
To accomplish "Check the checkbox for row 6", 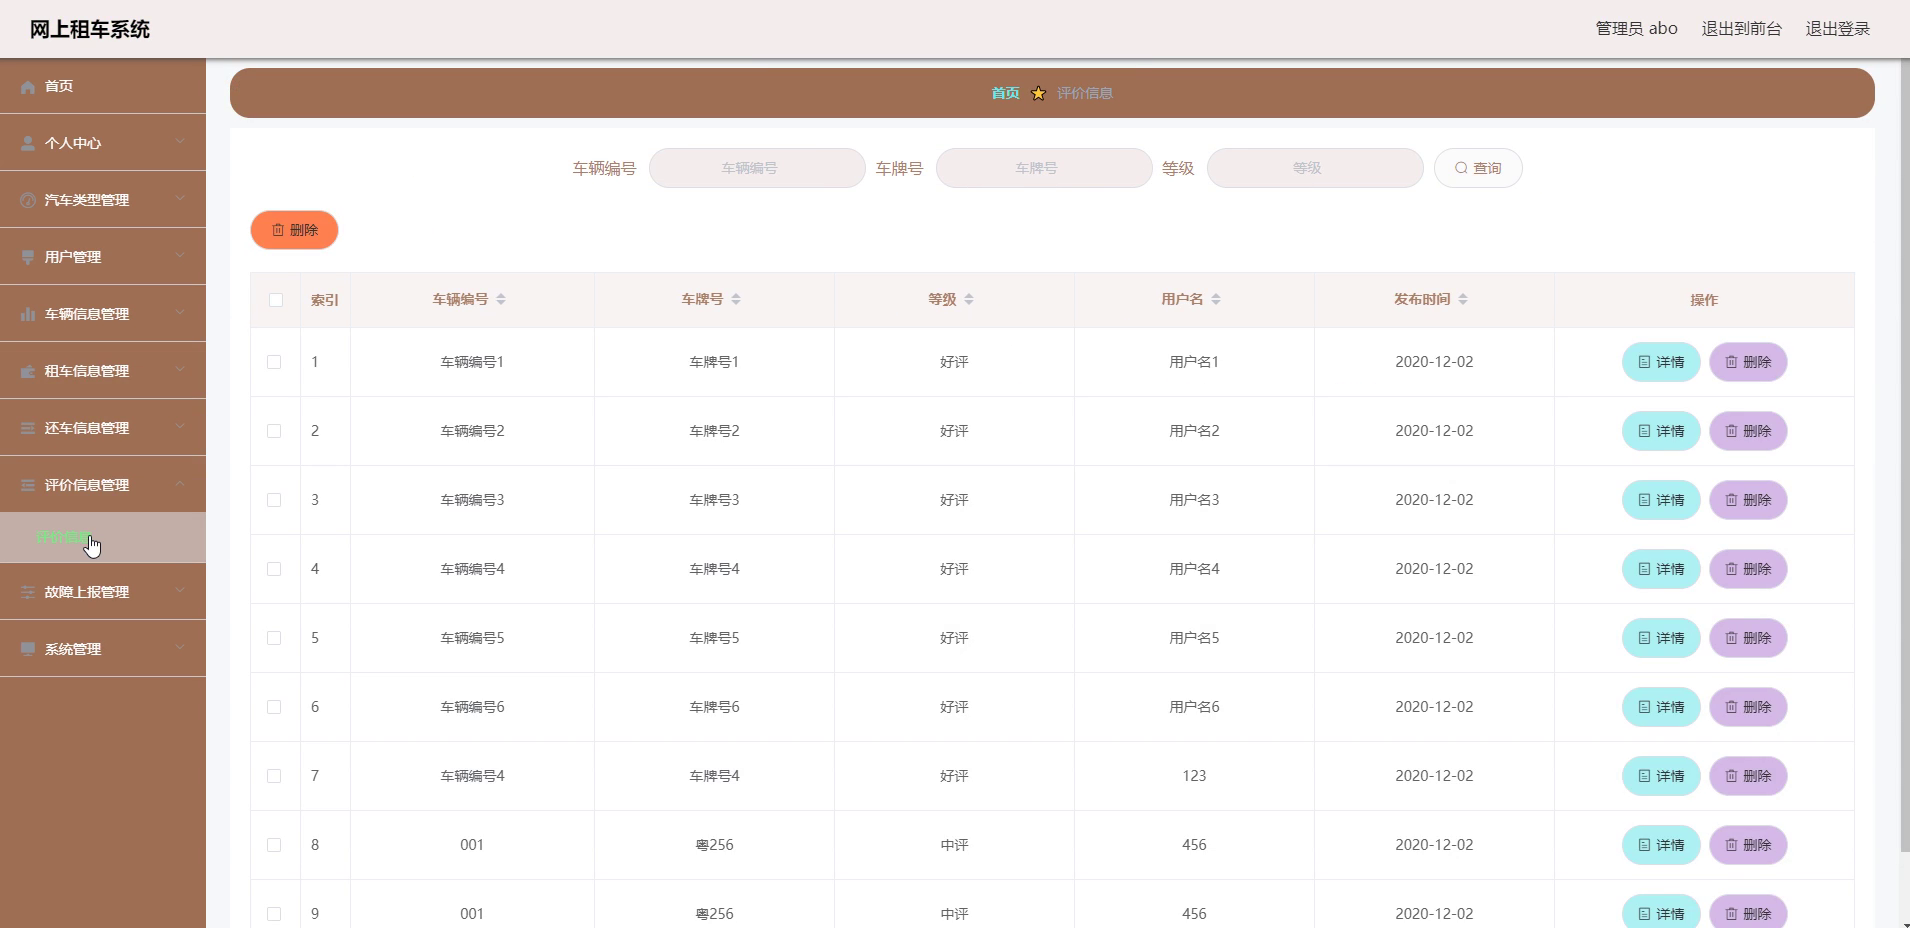I will pos(274,707).
